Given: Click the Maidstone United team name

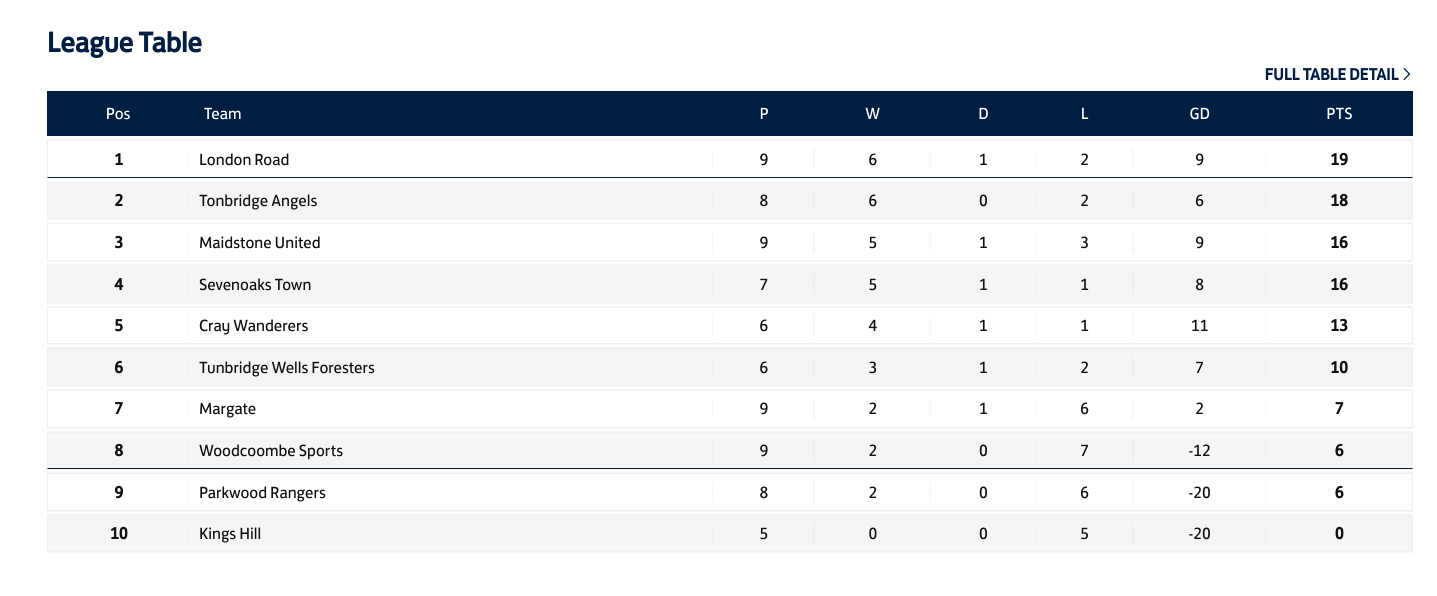Looking at the screenshot, I should (260, 243).
